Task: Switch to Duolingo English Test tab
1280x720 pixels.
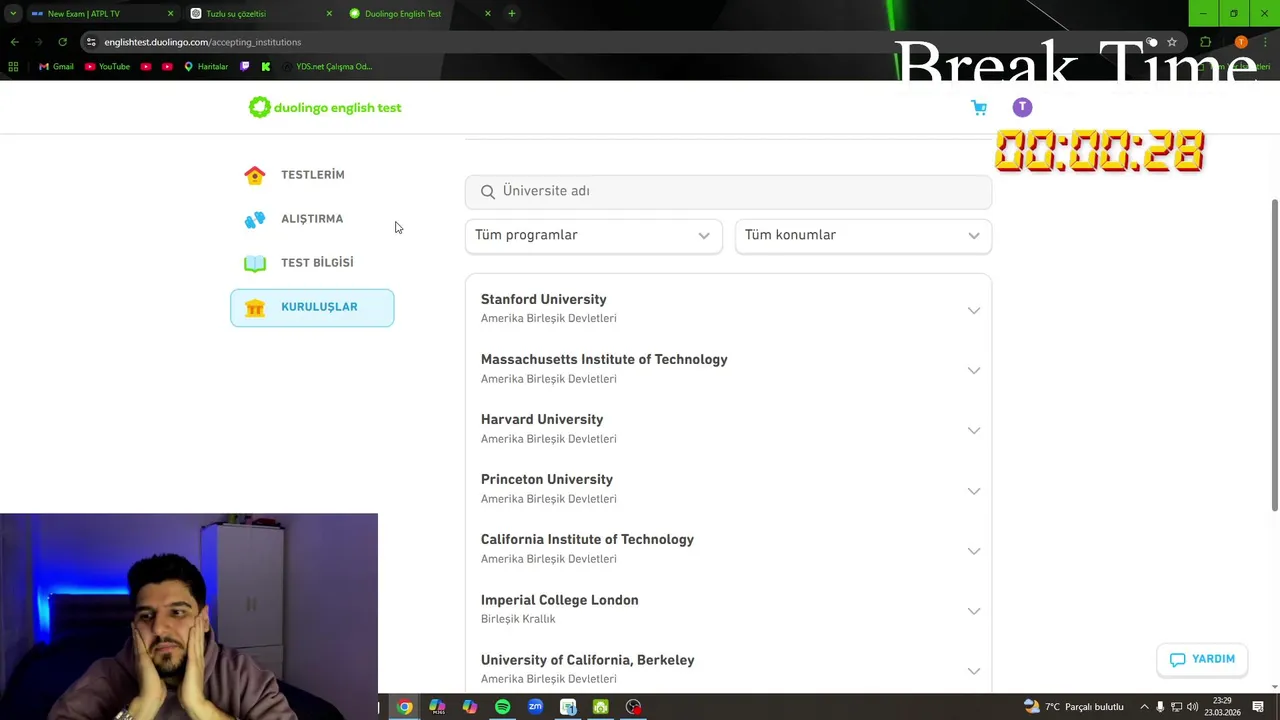Action: point(420,14)
